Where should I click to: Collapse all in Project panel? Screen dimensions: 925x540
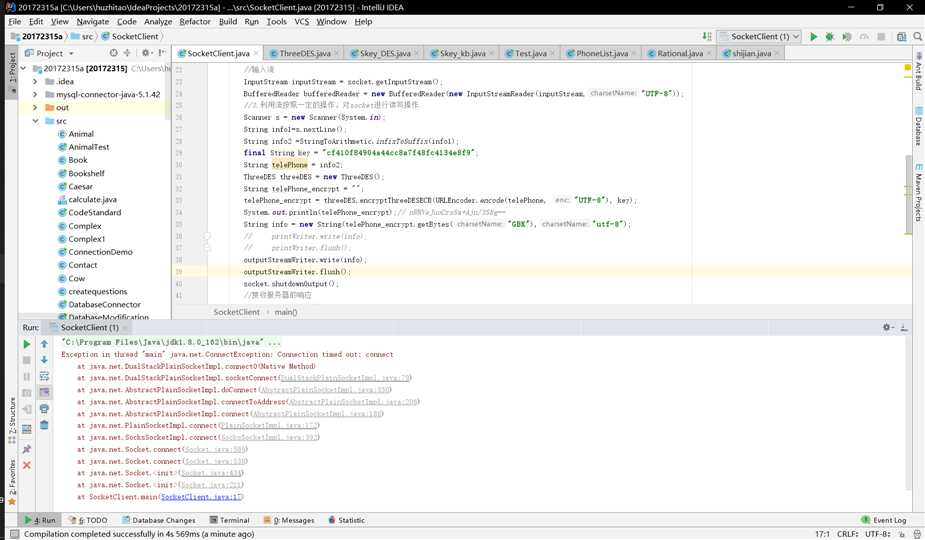point(127,53)
